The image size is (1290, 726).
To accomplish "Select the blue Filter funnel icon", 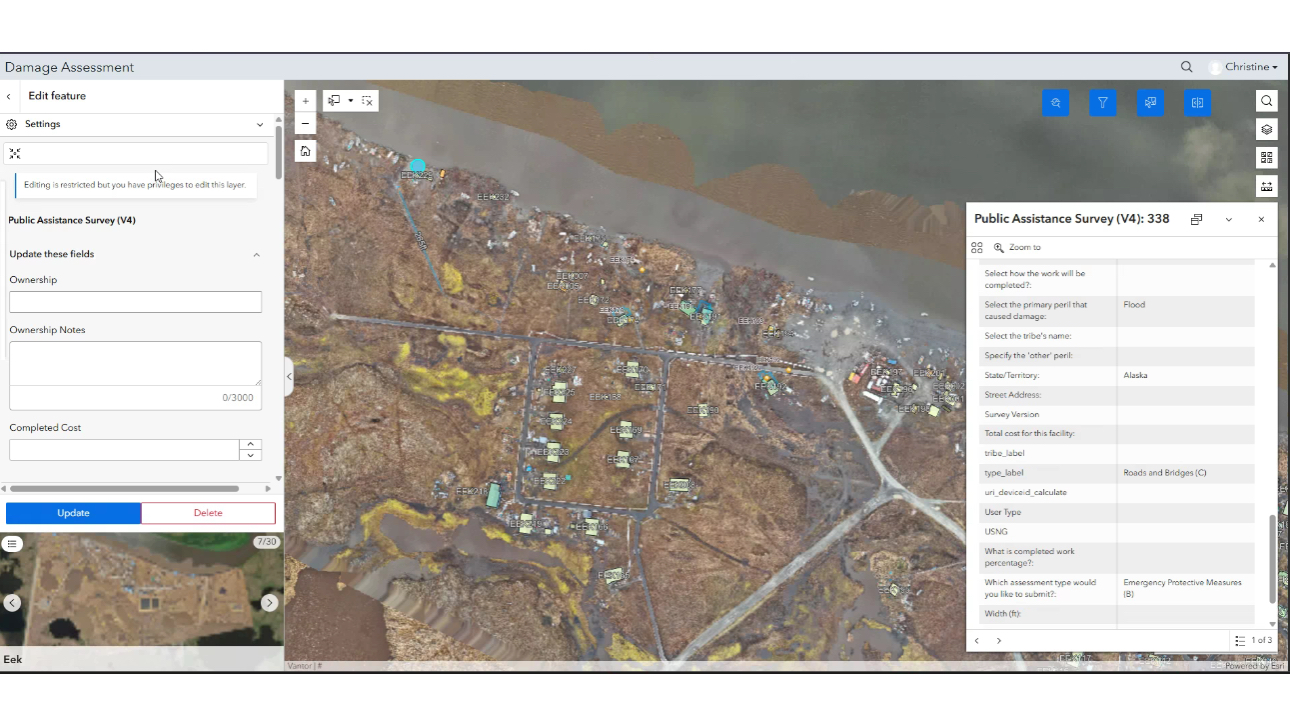I will [x=1103, y=102].
